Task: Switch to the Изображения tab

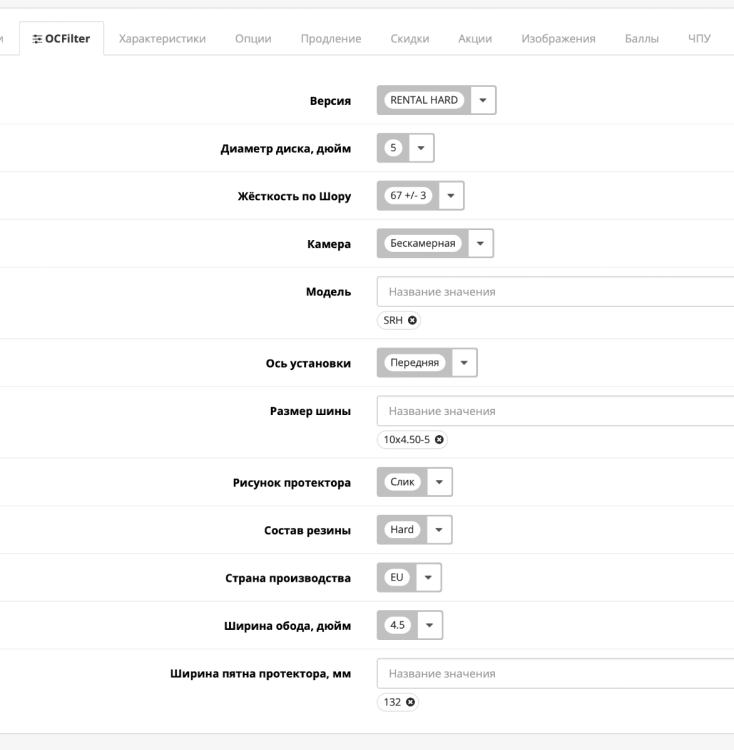Action: [558, 39]
